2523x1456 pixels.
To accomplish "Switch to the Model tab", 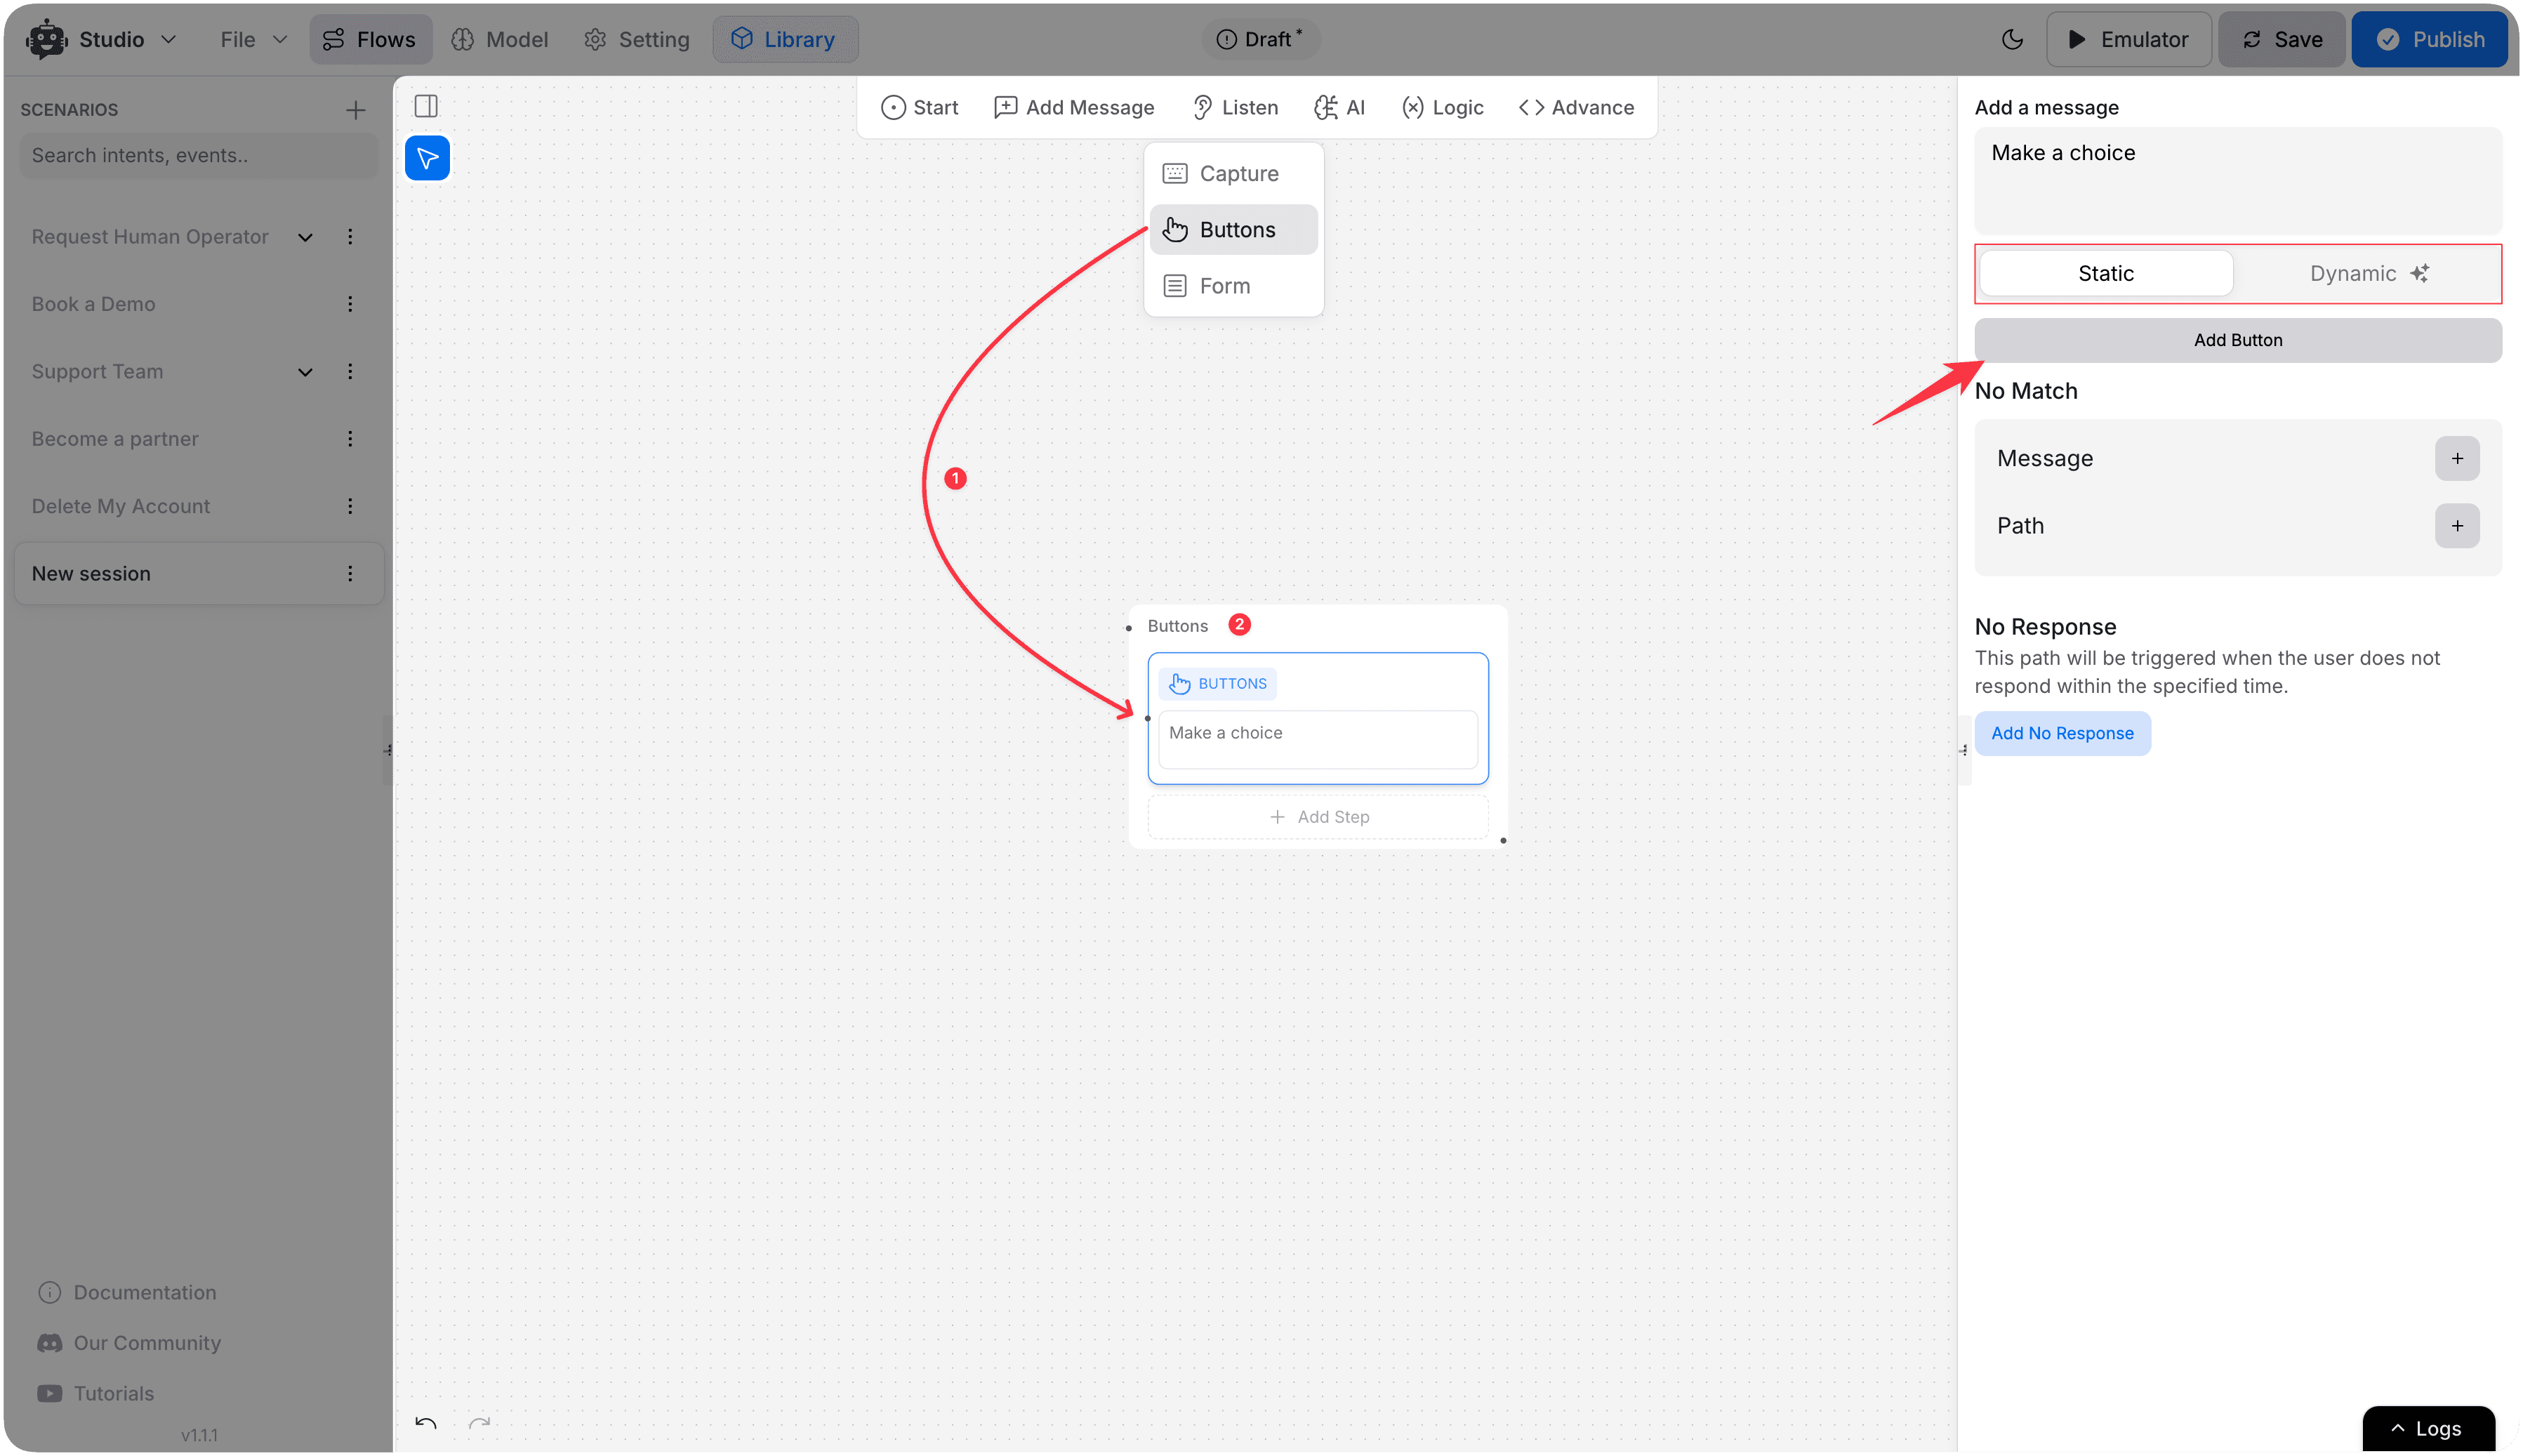I will coord(499,39).
